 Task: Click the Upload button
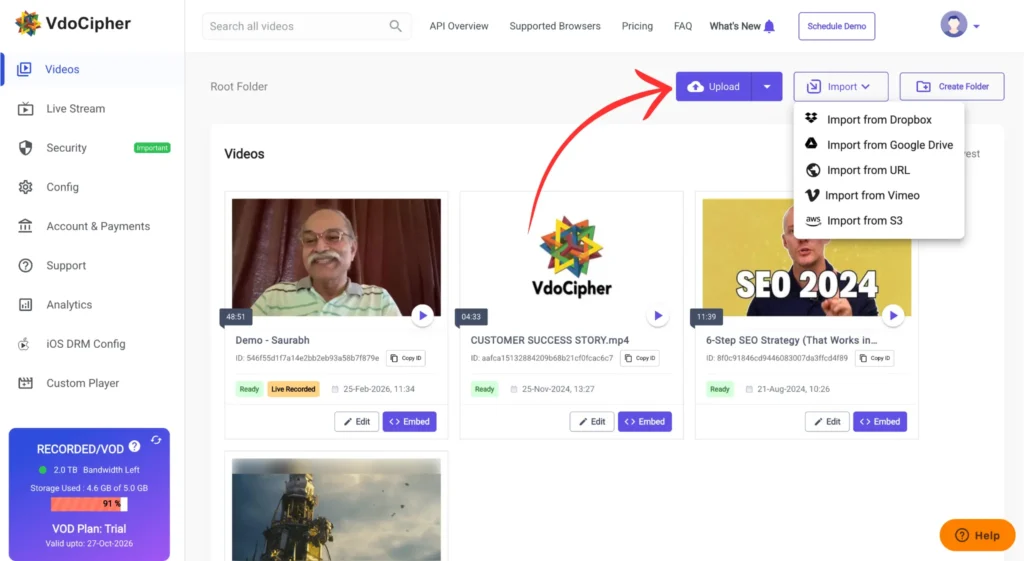[714, 86]
